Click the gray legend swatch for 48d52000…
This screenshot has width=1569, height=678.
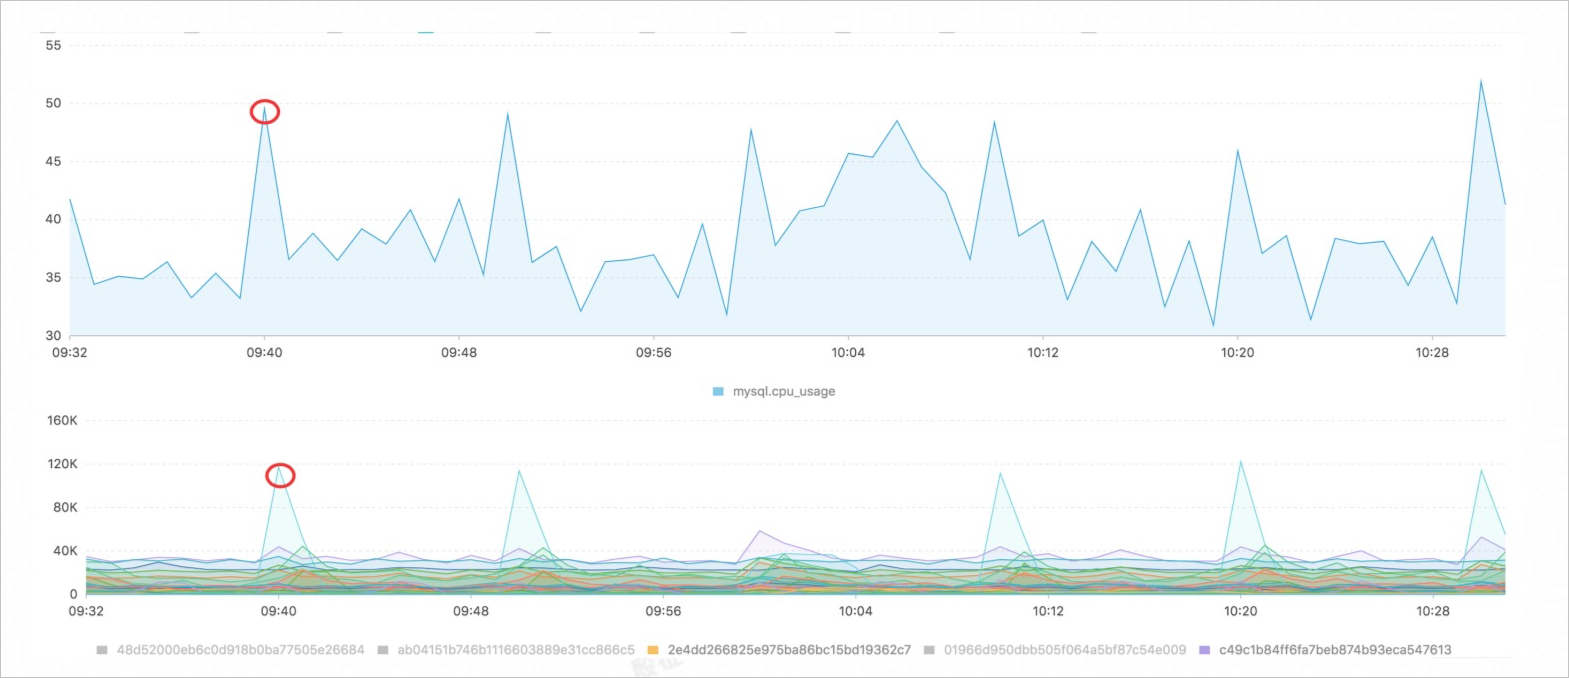click(x=102, y=650)
